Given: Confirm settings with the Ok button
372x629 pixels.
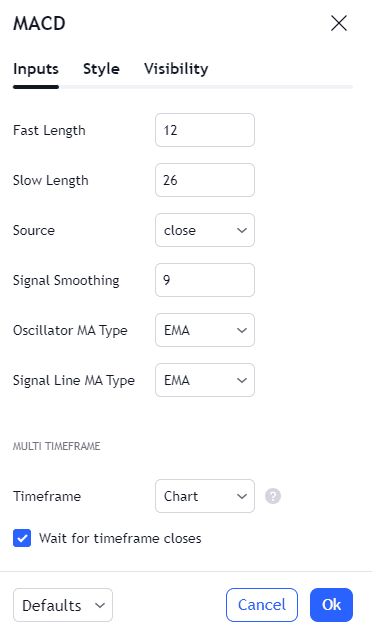Looking at the screenshot, I should [331, 605].
